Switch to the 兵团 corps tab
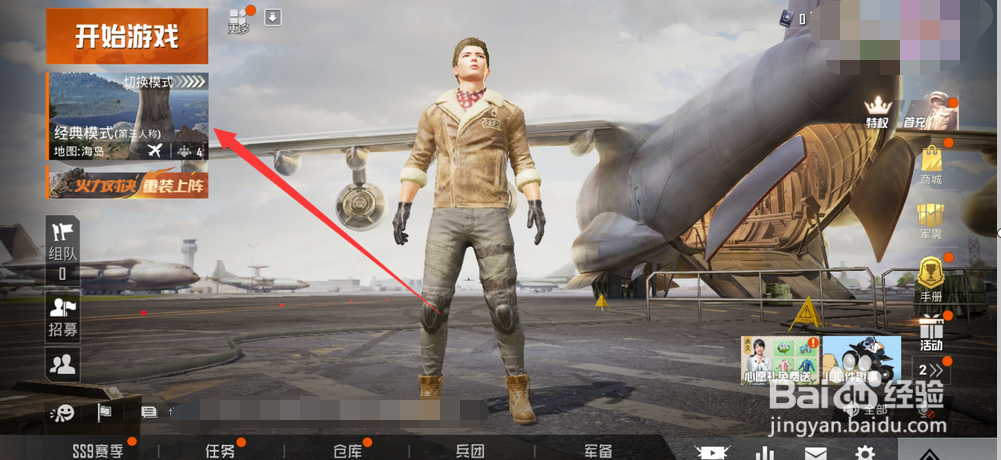1001x460 pixels. click(470, 451)
